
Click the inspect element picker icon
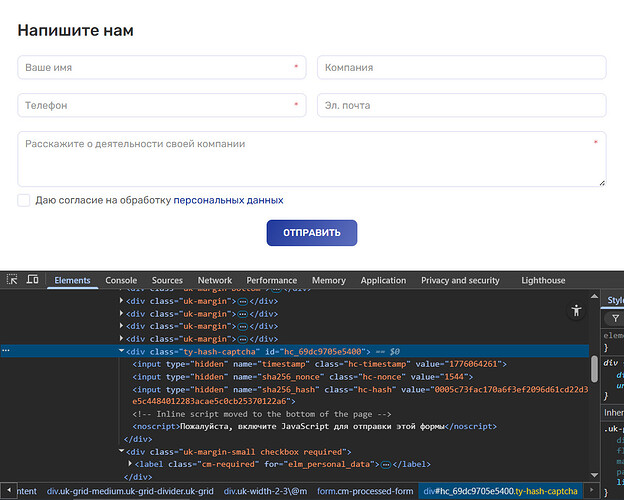tap(13, 281)
